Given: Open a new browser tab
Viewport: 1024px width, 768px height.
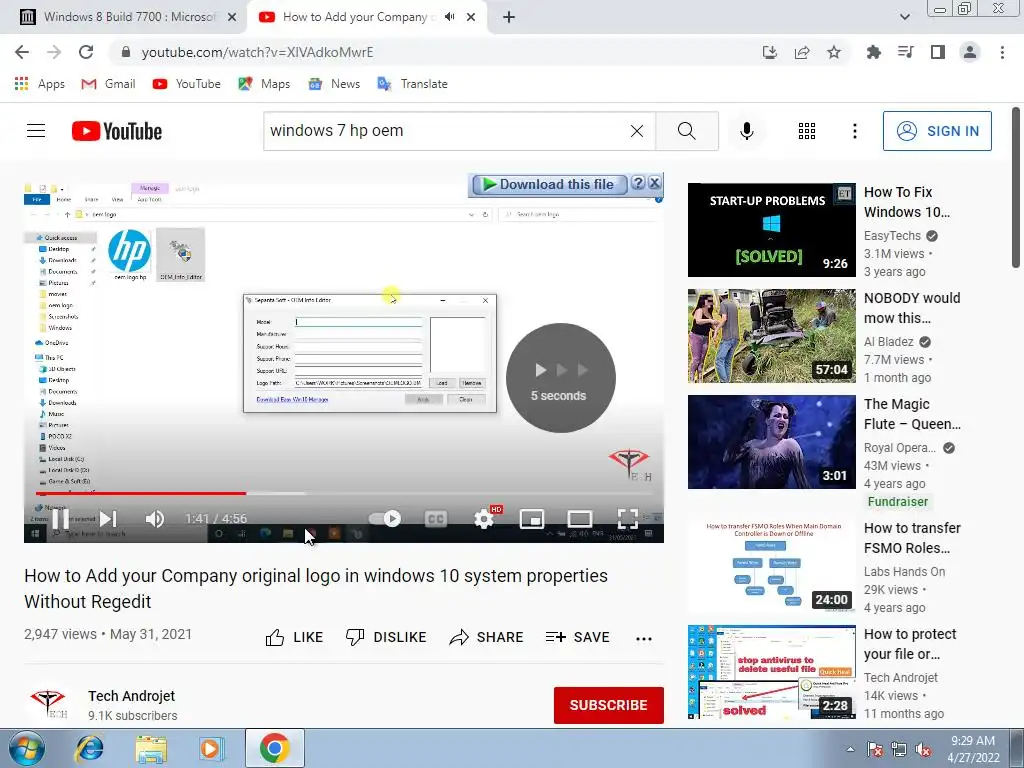Looking at the screenshot, I should click(x=509, y=18).
